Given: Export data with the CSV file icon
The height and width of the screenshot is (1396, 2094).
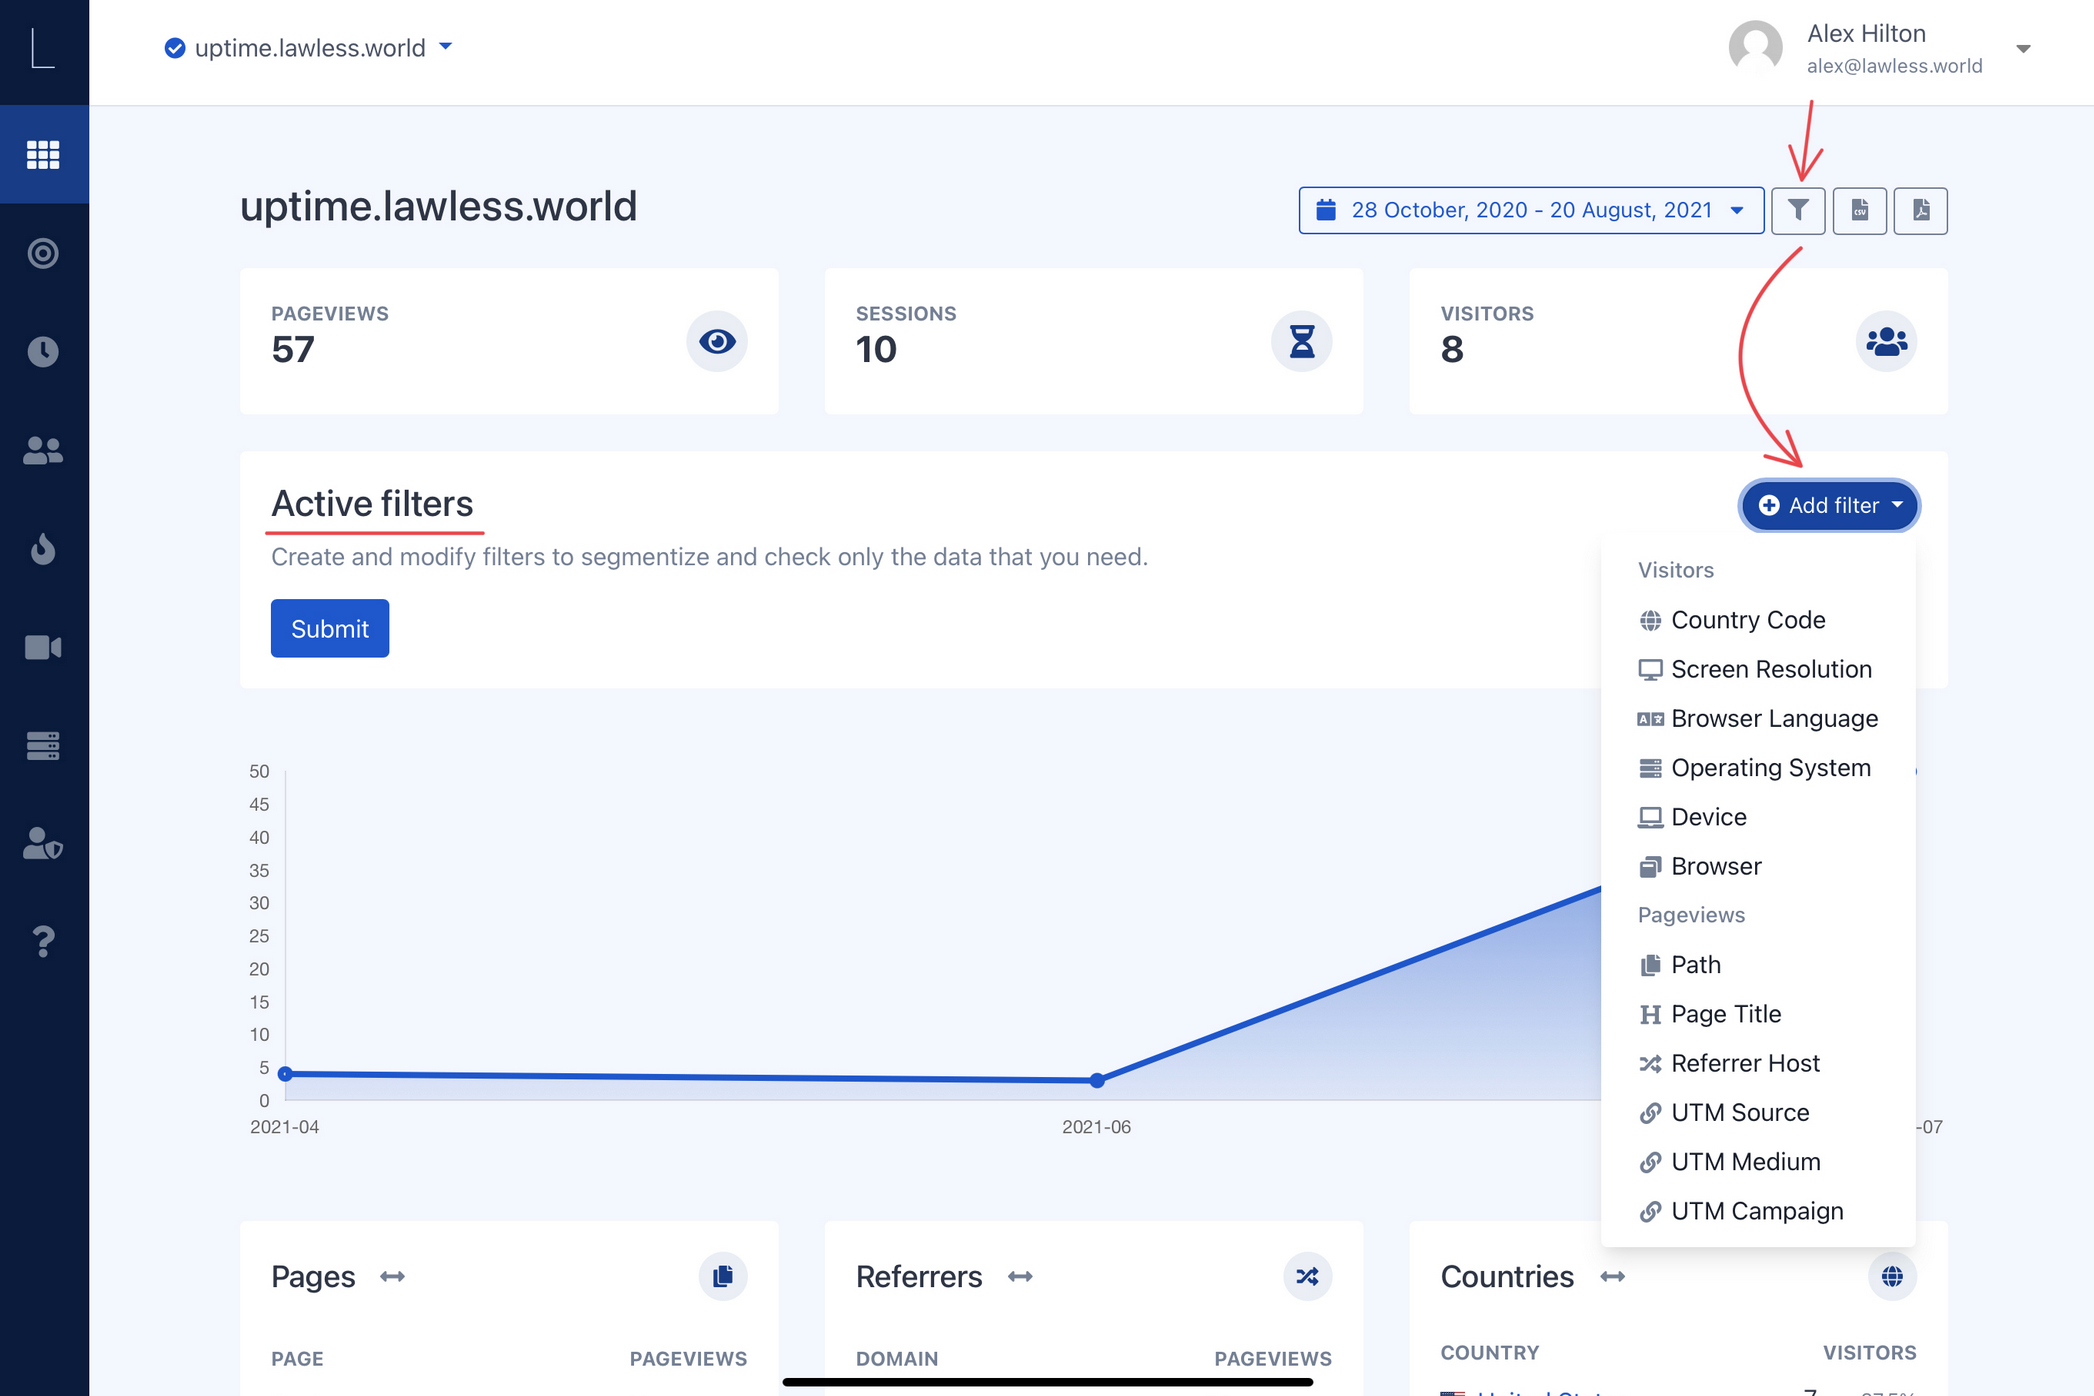Looking at the screenshot, I should (1859, 210).
